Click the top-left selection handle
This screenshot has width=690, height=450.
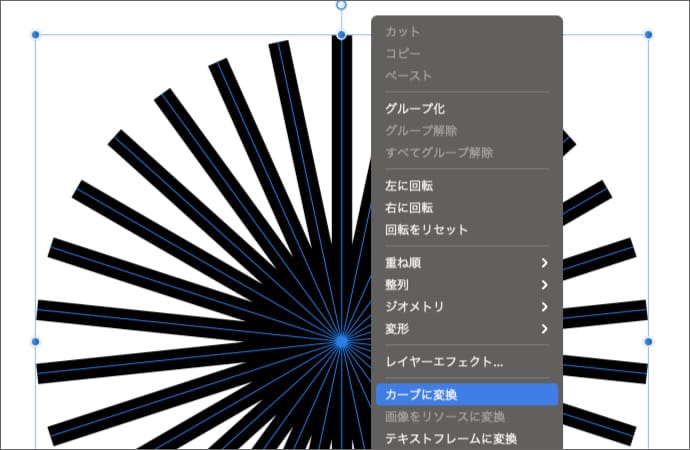36,35
